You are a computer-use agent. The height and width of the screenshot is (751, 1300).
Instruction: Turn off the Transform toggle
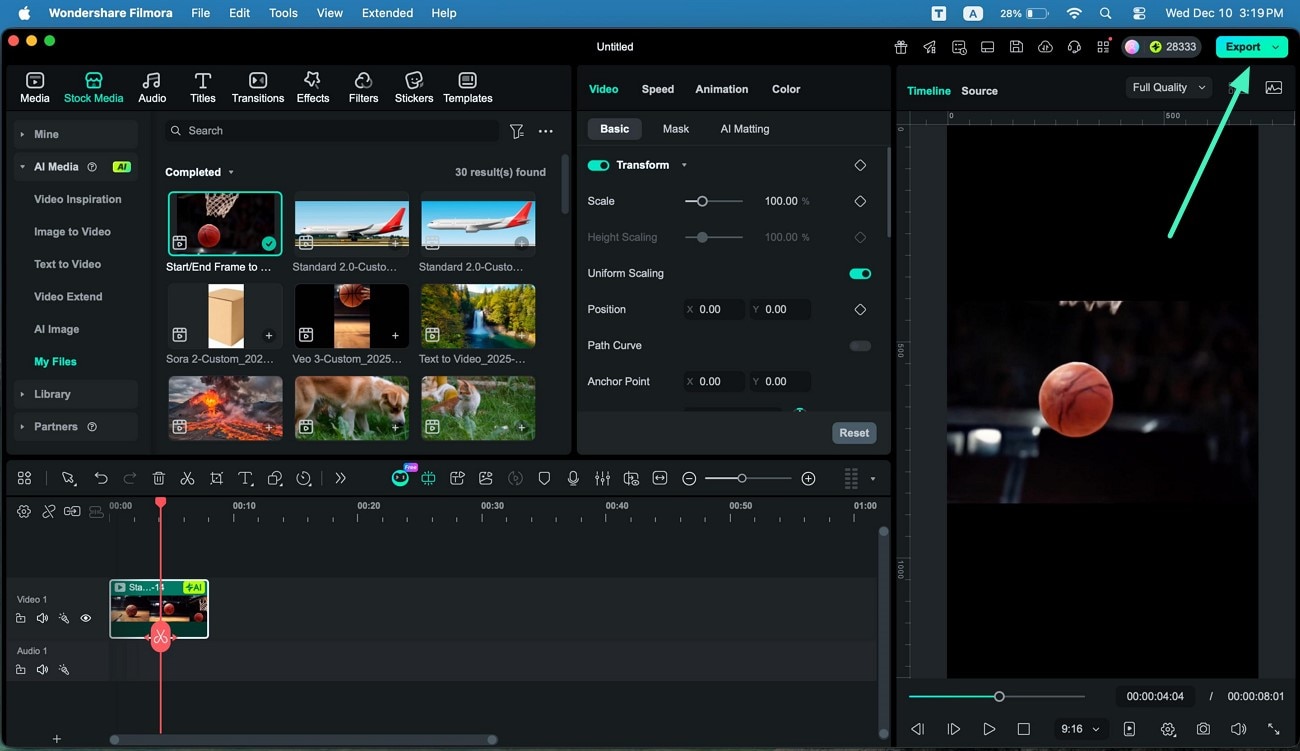point(599,165)
